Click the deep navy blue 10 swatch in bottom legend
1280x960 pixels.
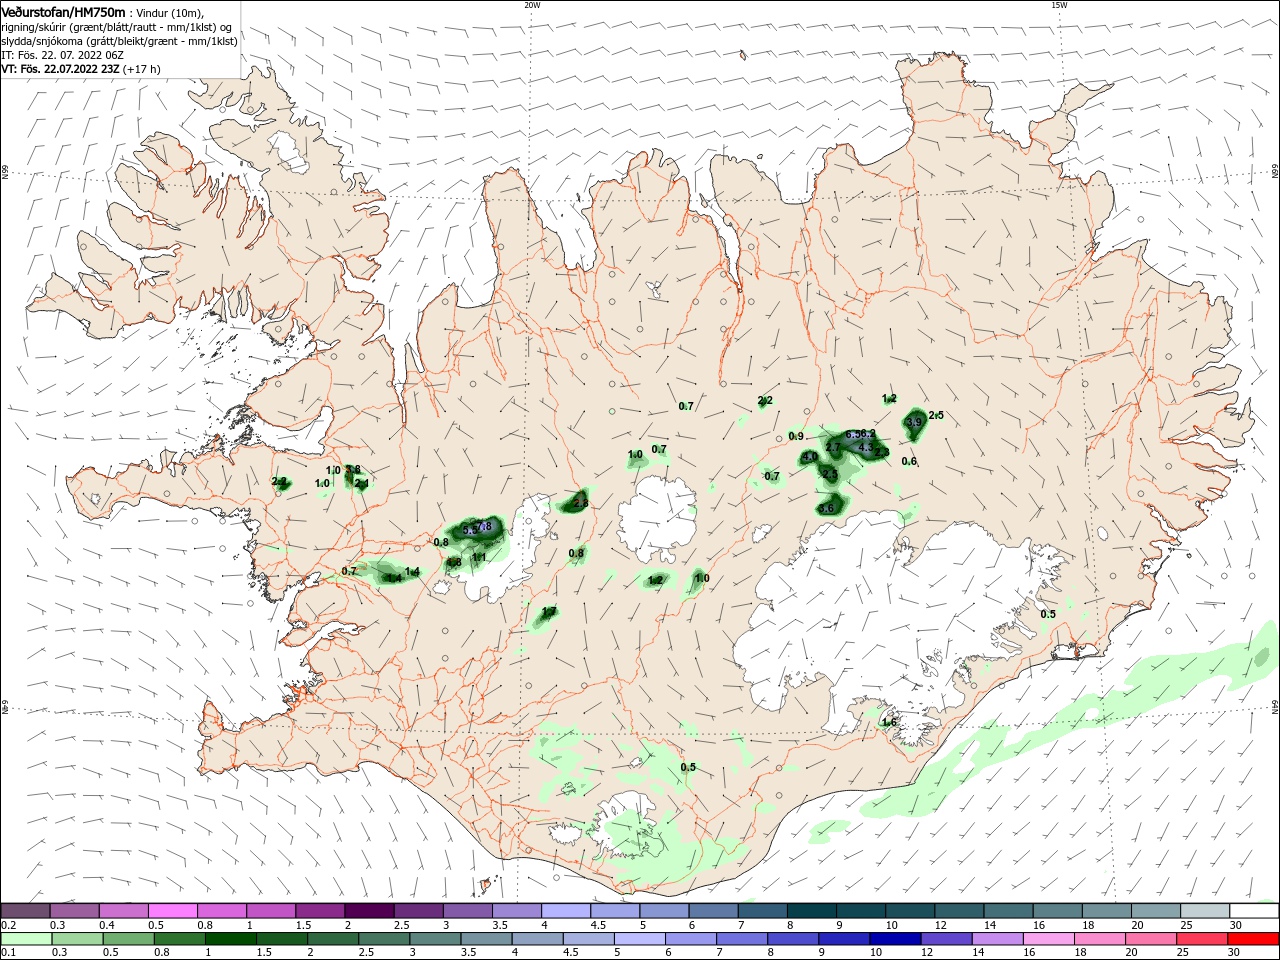click(893, 939)
